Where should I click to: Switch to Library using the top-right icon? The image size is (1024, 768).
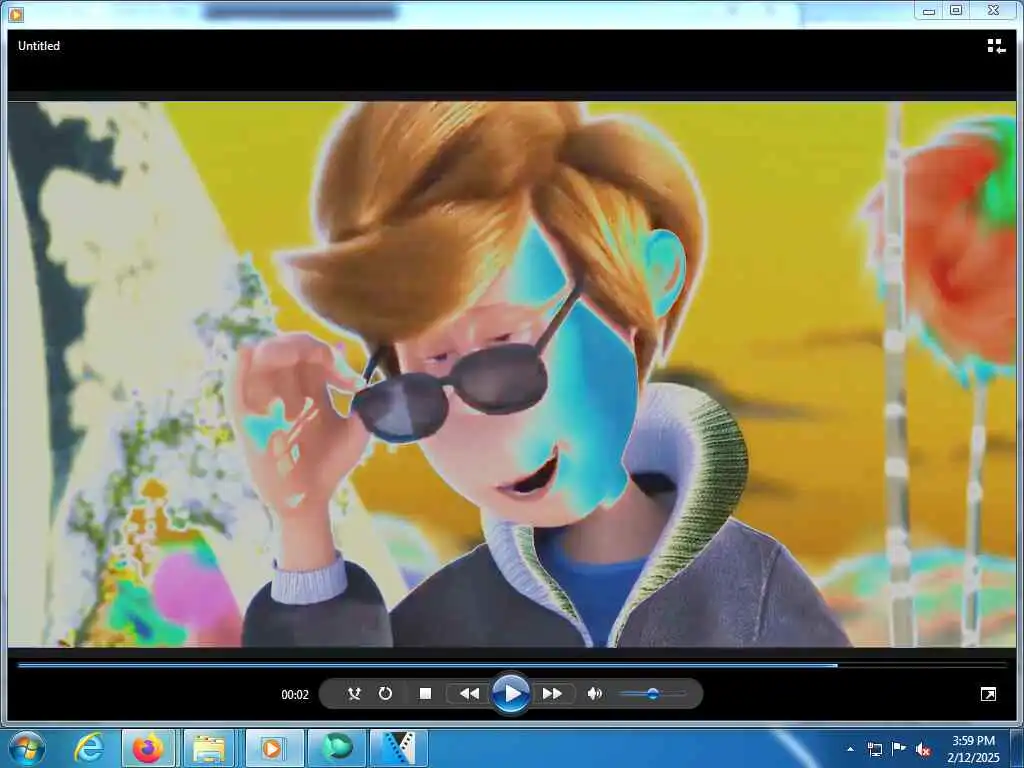coord(996,46)
